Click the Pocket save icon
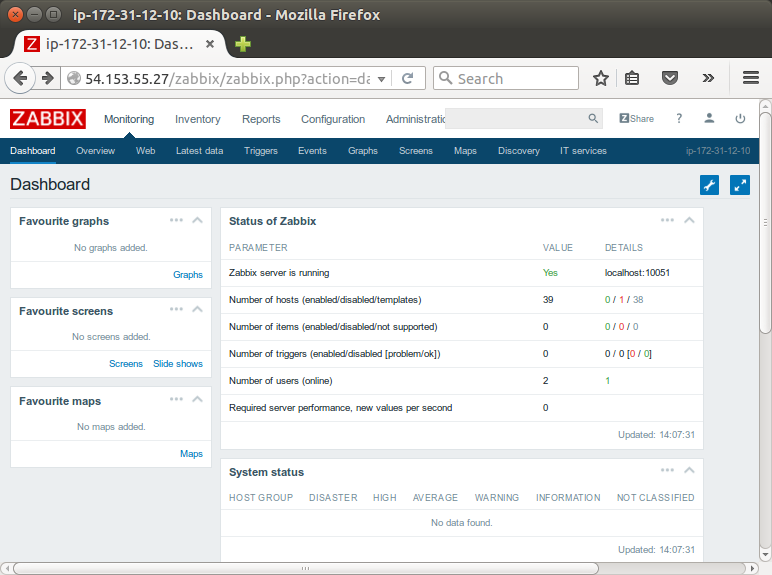Screen dimensions: 772x575 670,78
